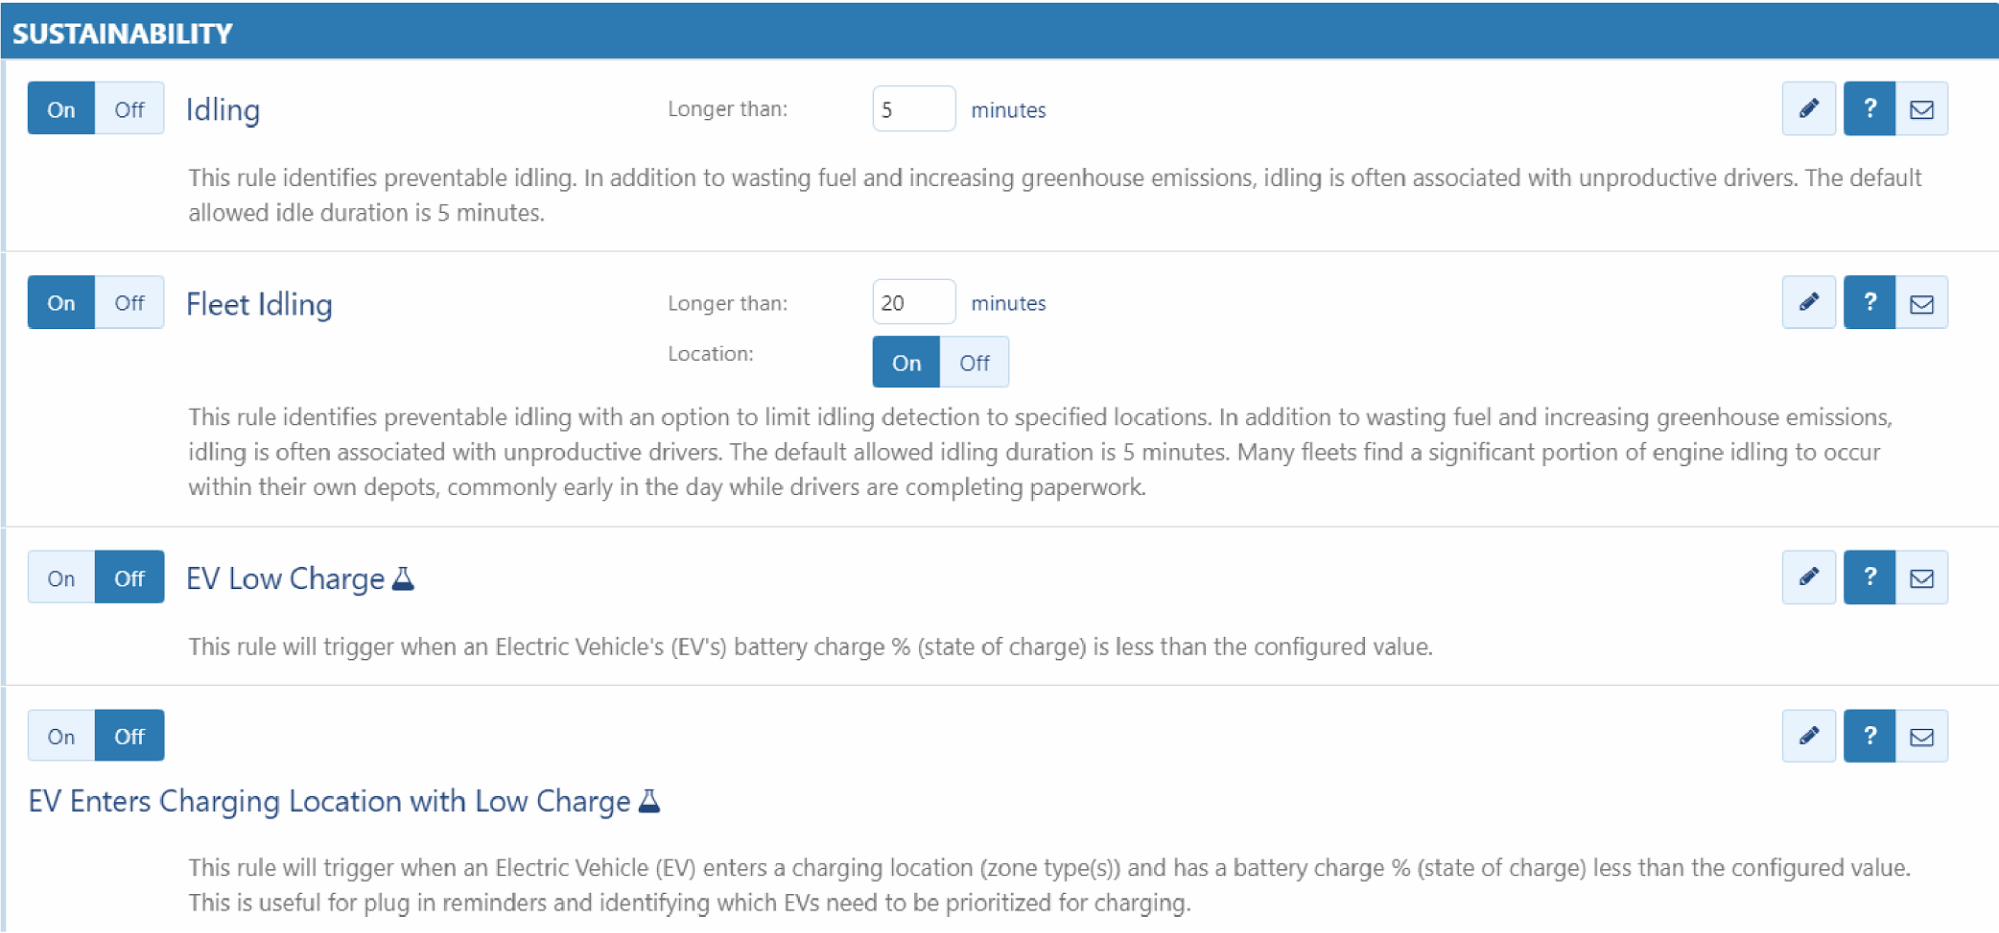Focus the Fleet Idling minutes field
Image resolution: width=1999 pixels, height=933 pixels.
913,303
